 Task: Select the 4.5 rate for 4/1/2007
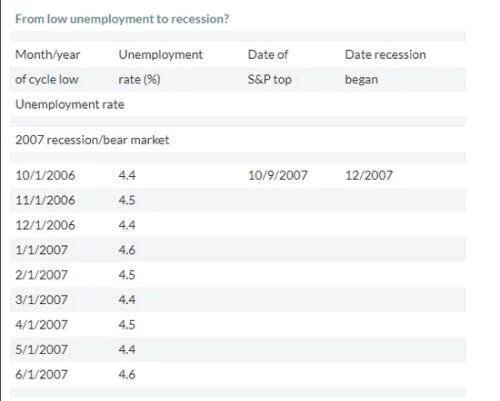(x=127, y=325)
